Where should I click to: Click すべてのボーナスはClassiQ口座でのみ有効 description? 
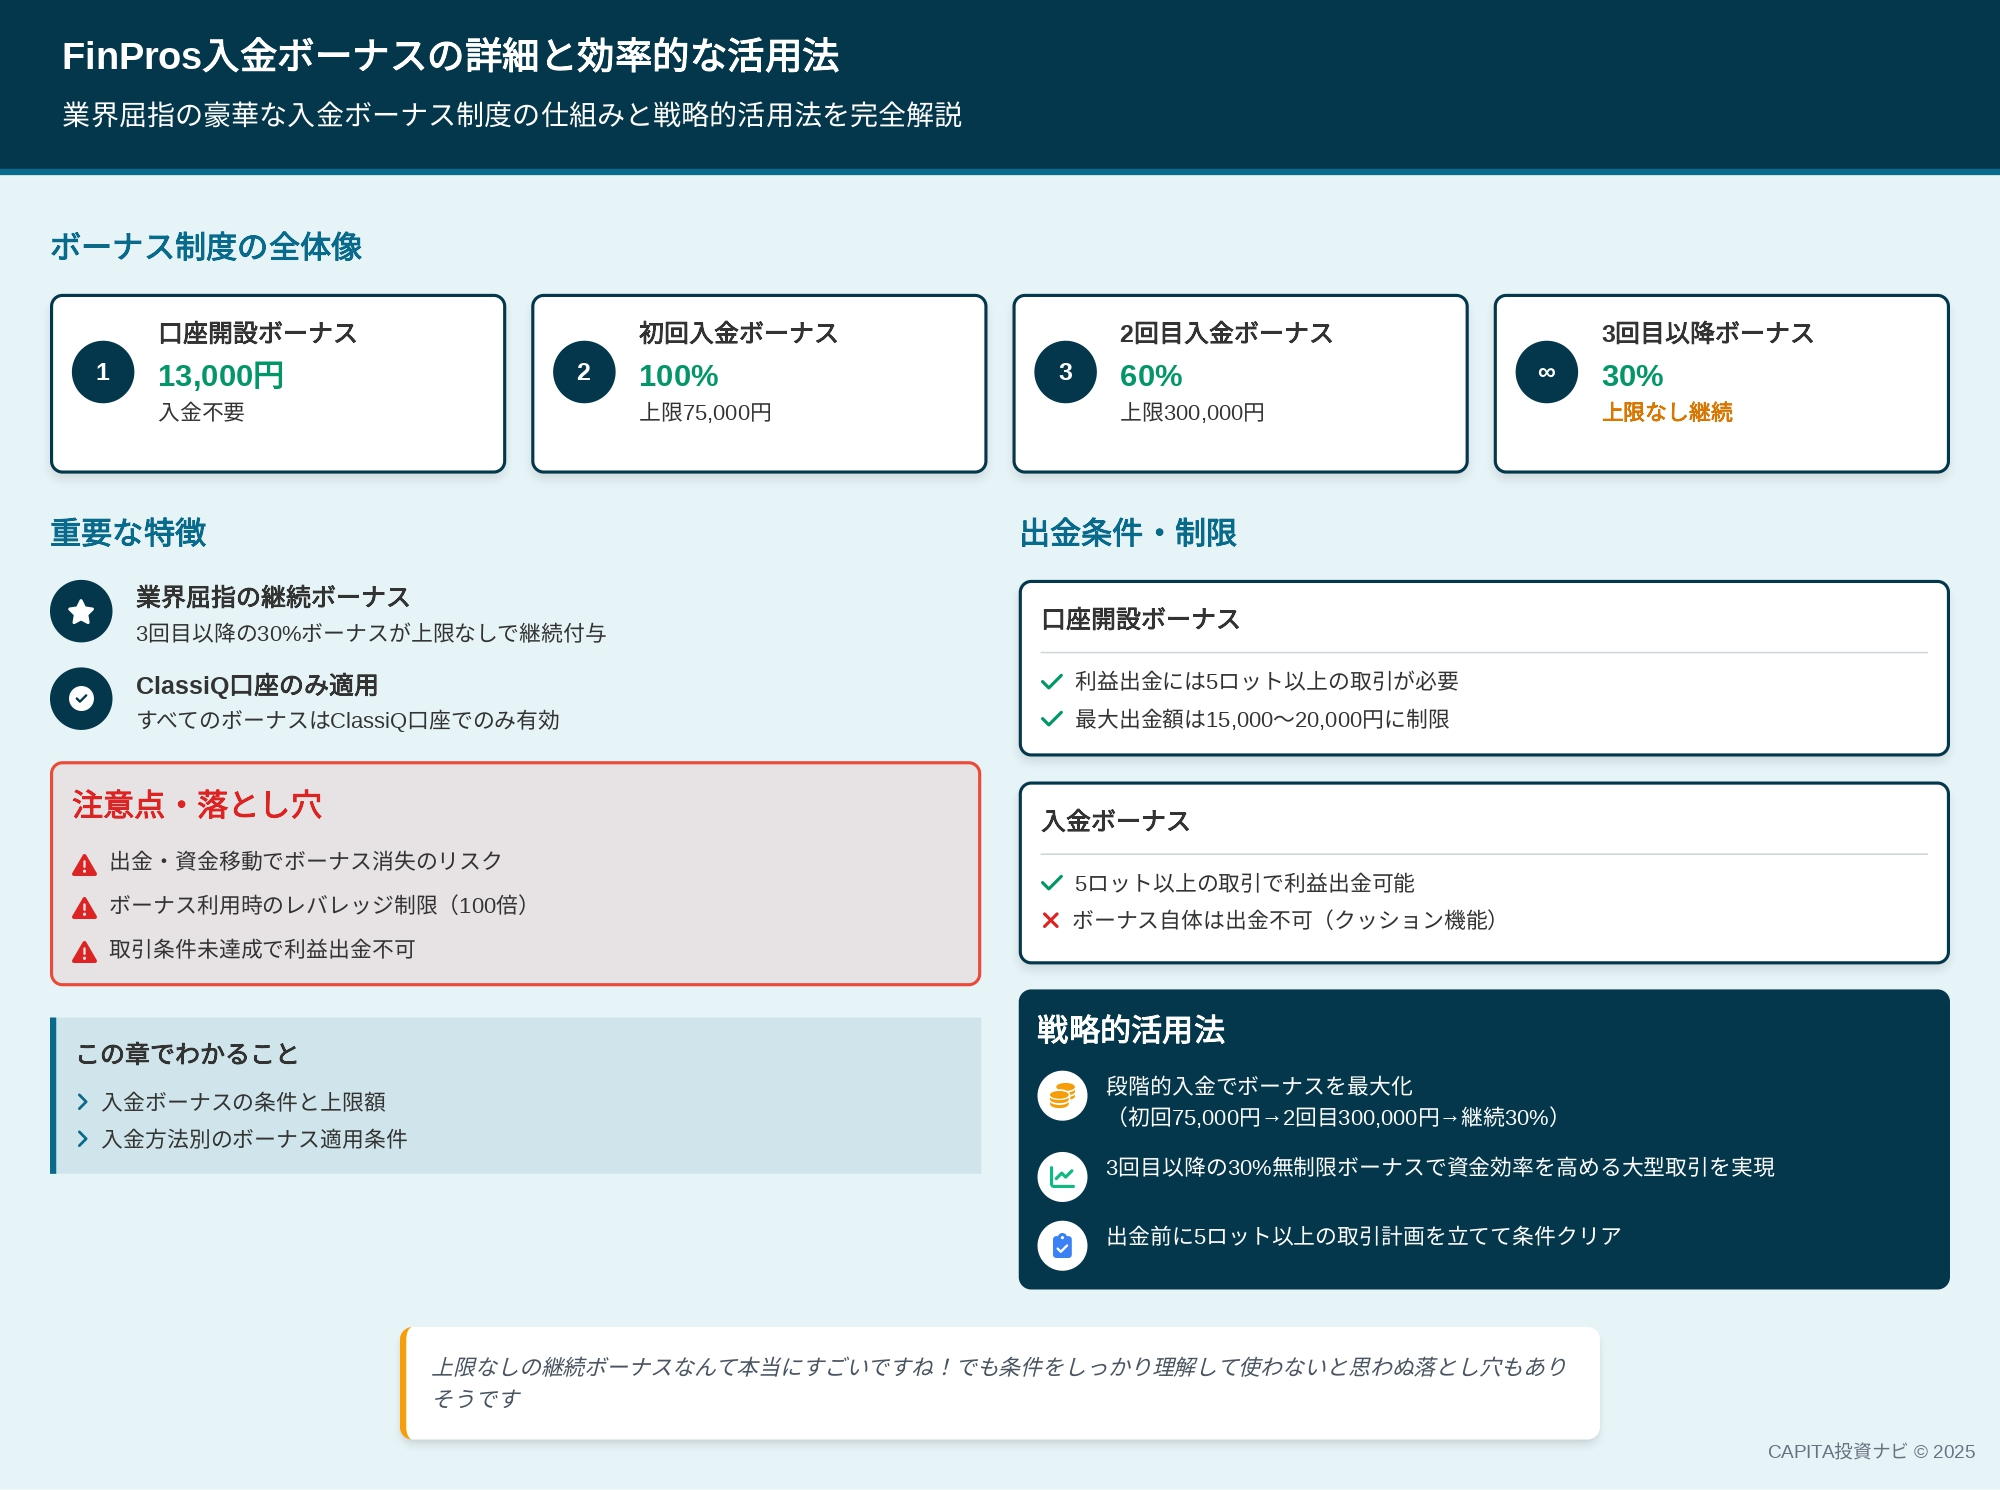[x=348, y=720]
